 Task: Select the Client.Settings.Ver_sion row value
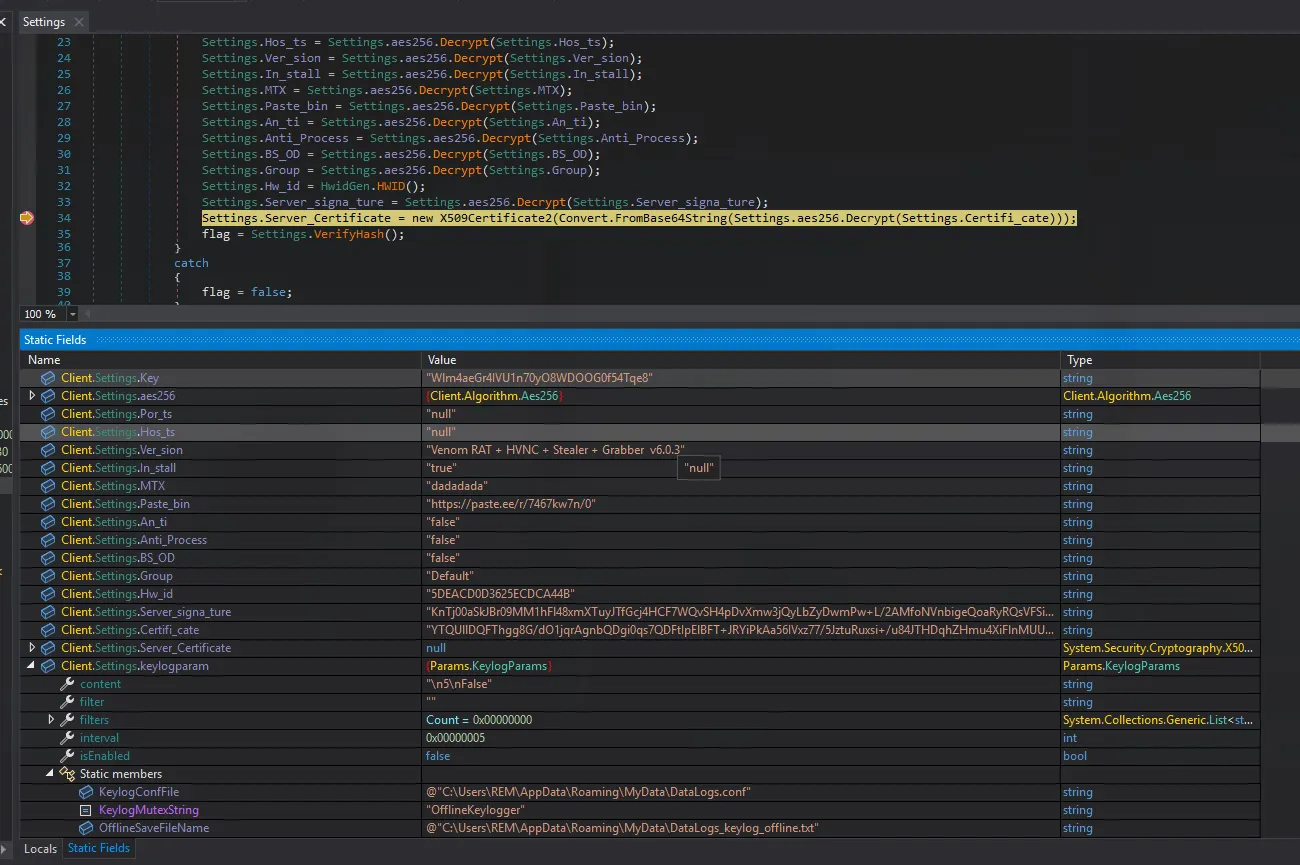coord(555,450)
